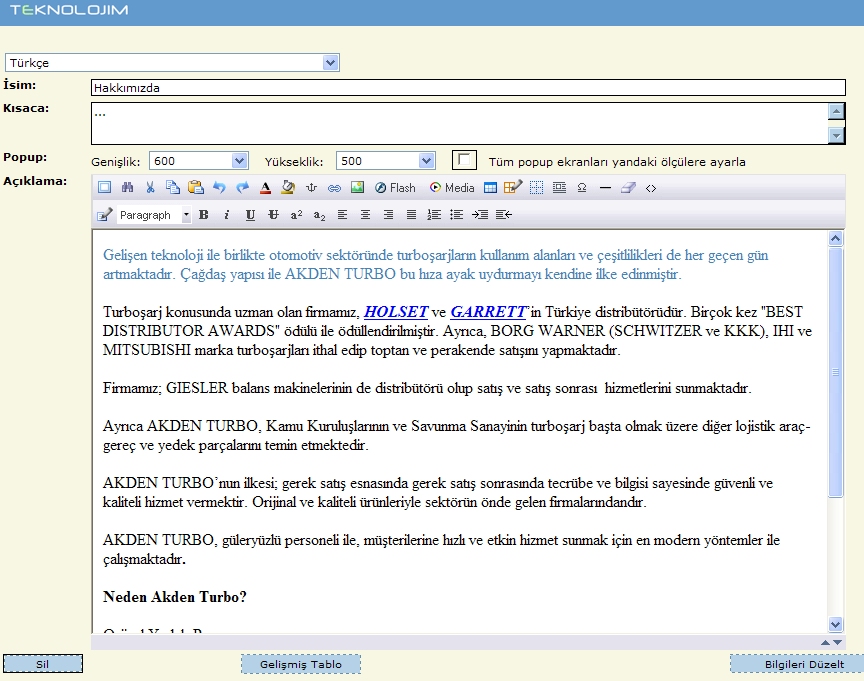Insert Media content

(x=452, y=188)
